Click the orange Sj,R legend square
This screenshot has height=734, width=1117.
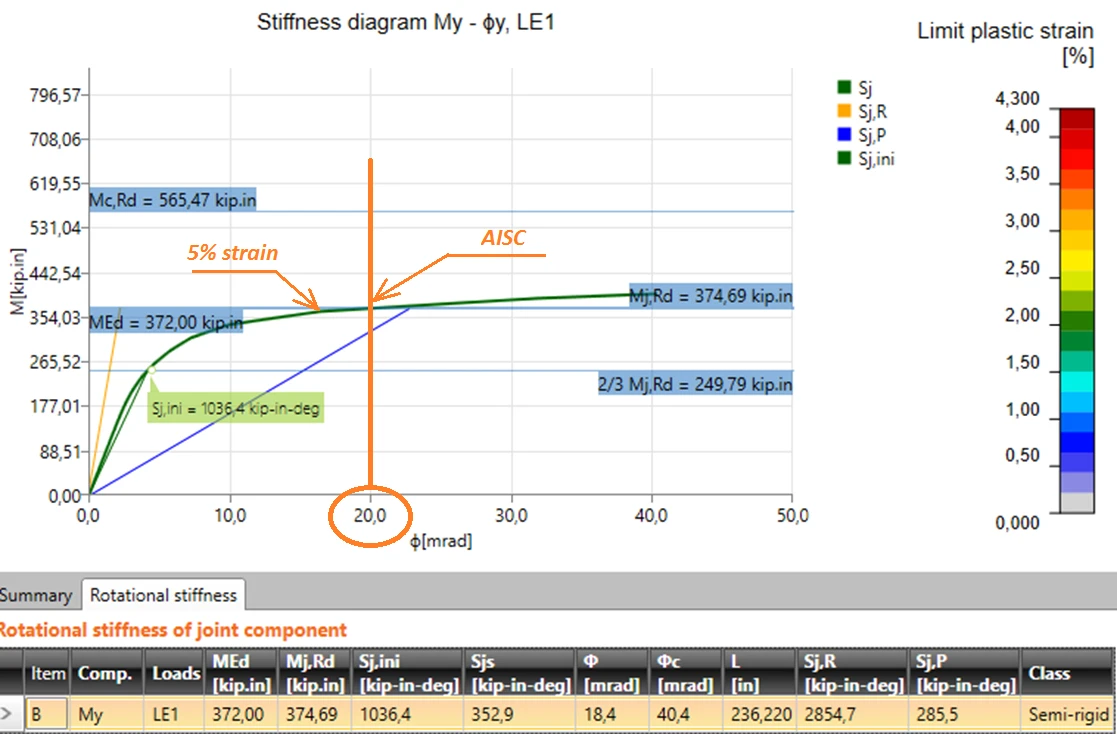pyautogui.click(x=844, y=110)
